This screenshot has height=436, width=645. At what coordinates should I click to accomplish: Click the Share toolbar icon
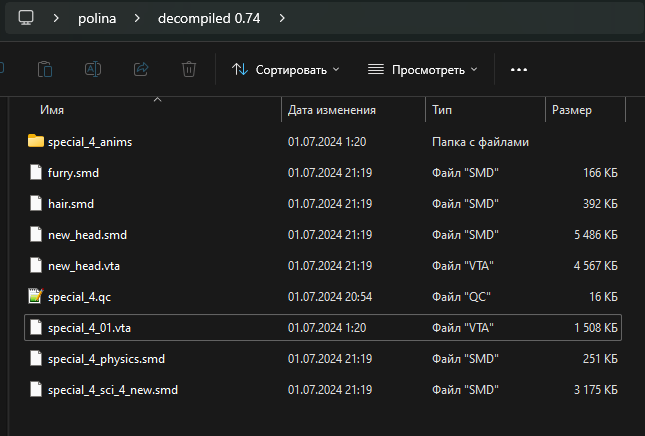(141, 69)
